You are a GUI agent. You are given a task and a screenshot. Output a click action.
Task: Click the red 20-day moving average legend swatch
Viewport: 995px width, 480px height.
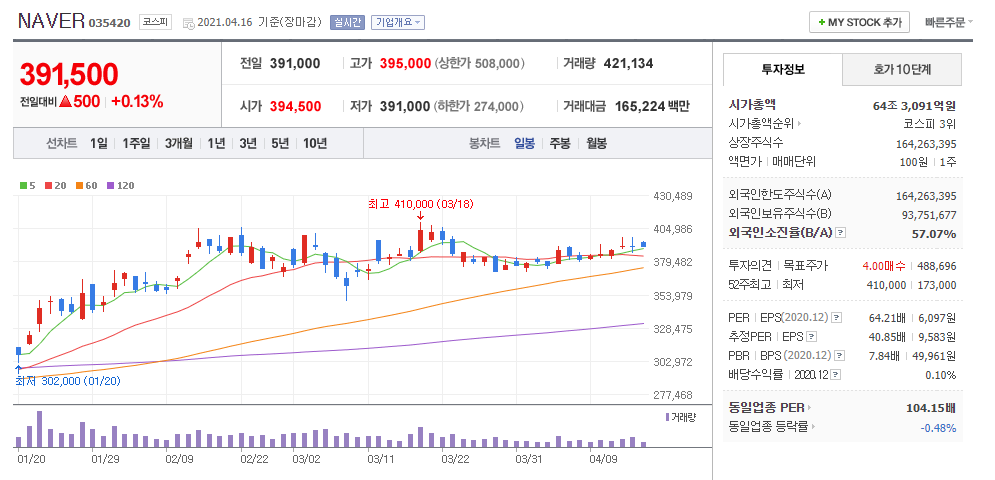coord(48,186)
